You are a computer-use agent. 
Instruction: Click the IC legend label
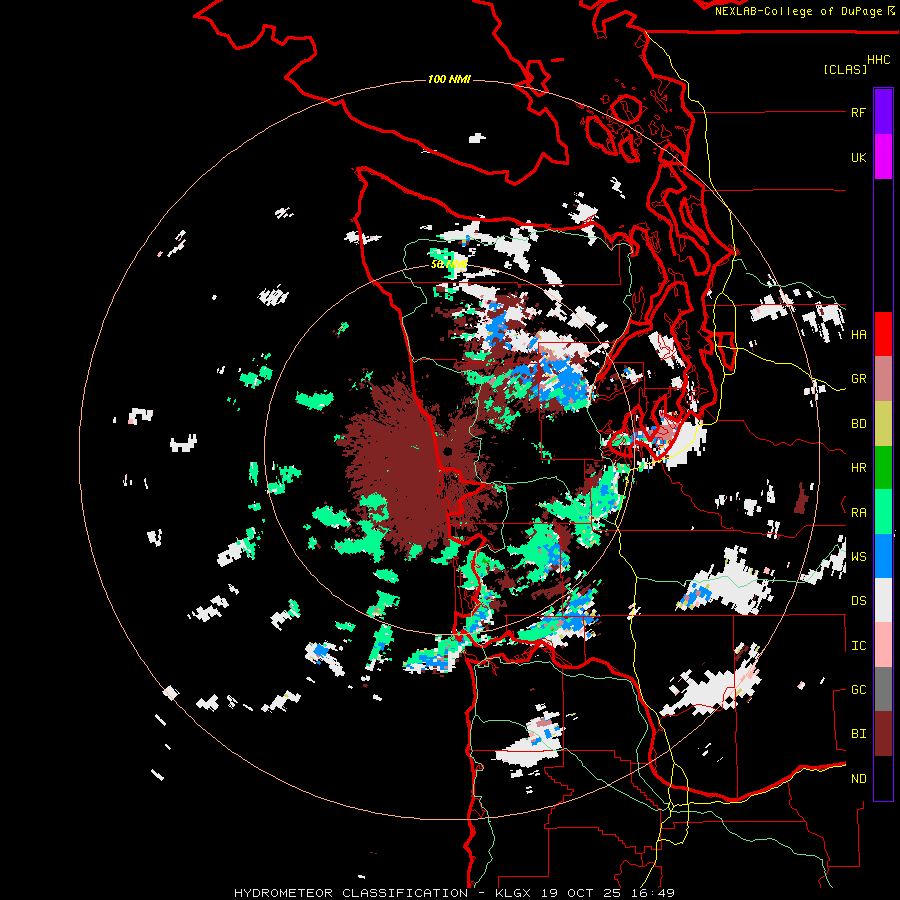click(858, 646)
